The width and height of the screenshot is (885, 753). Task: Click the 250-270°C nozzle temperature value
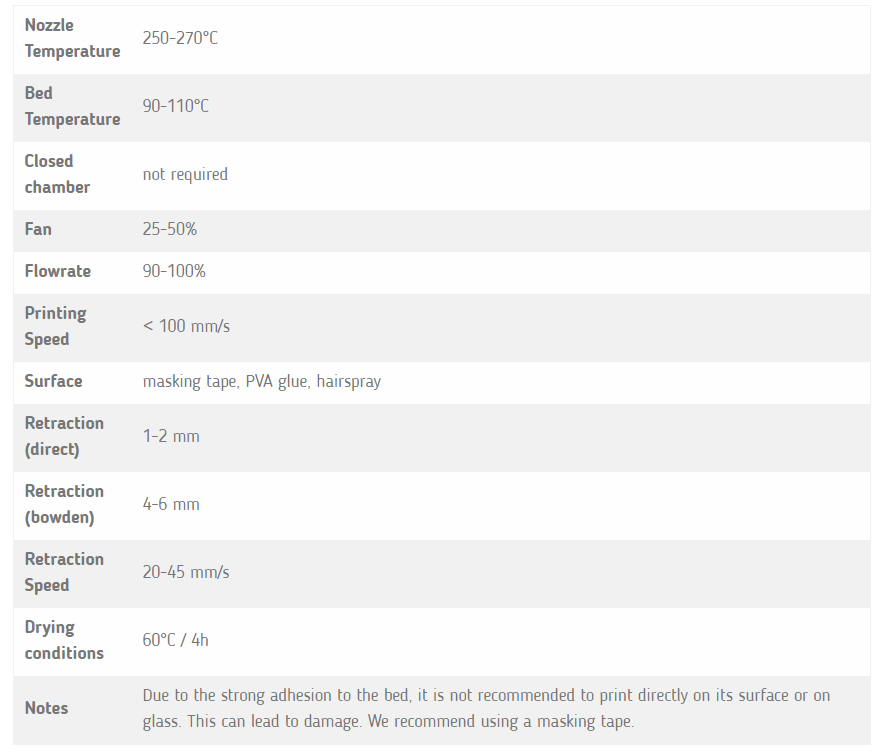point(180,39)
